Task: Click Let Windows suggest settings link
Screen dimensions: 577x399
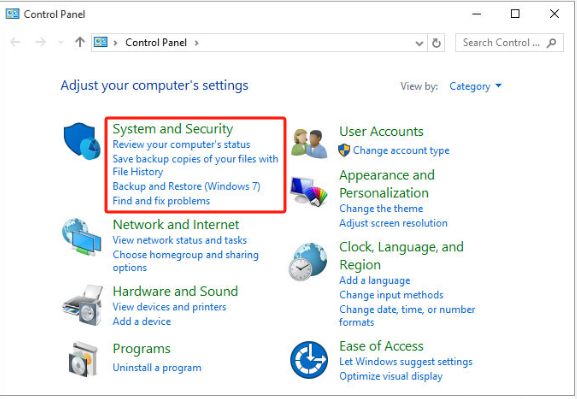Action: (406, 361)
